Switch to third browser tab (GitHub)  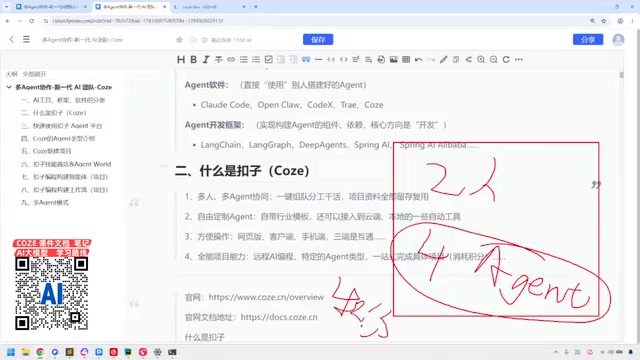pyautogui.click(x=209, y=7)
